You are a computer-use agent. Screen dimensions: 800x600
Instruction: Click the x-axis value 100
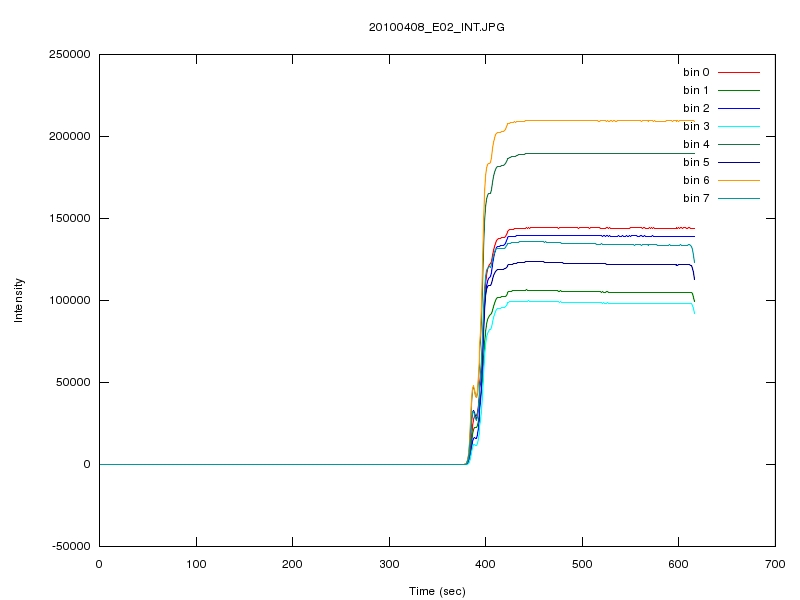coord(196,564)
